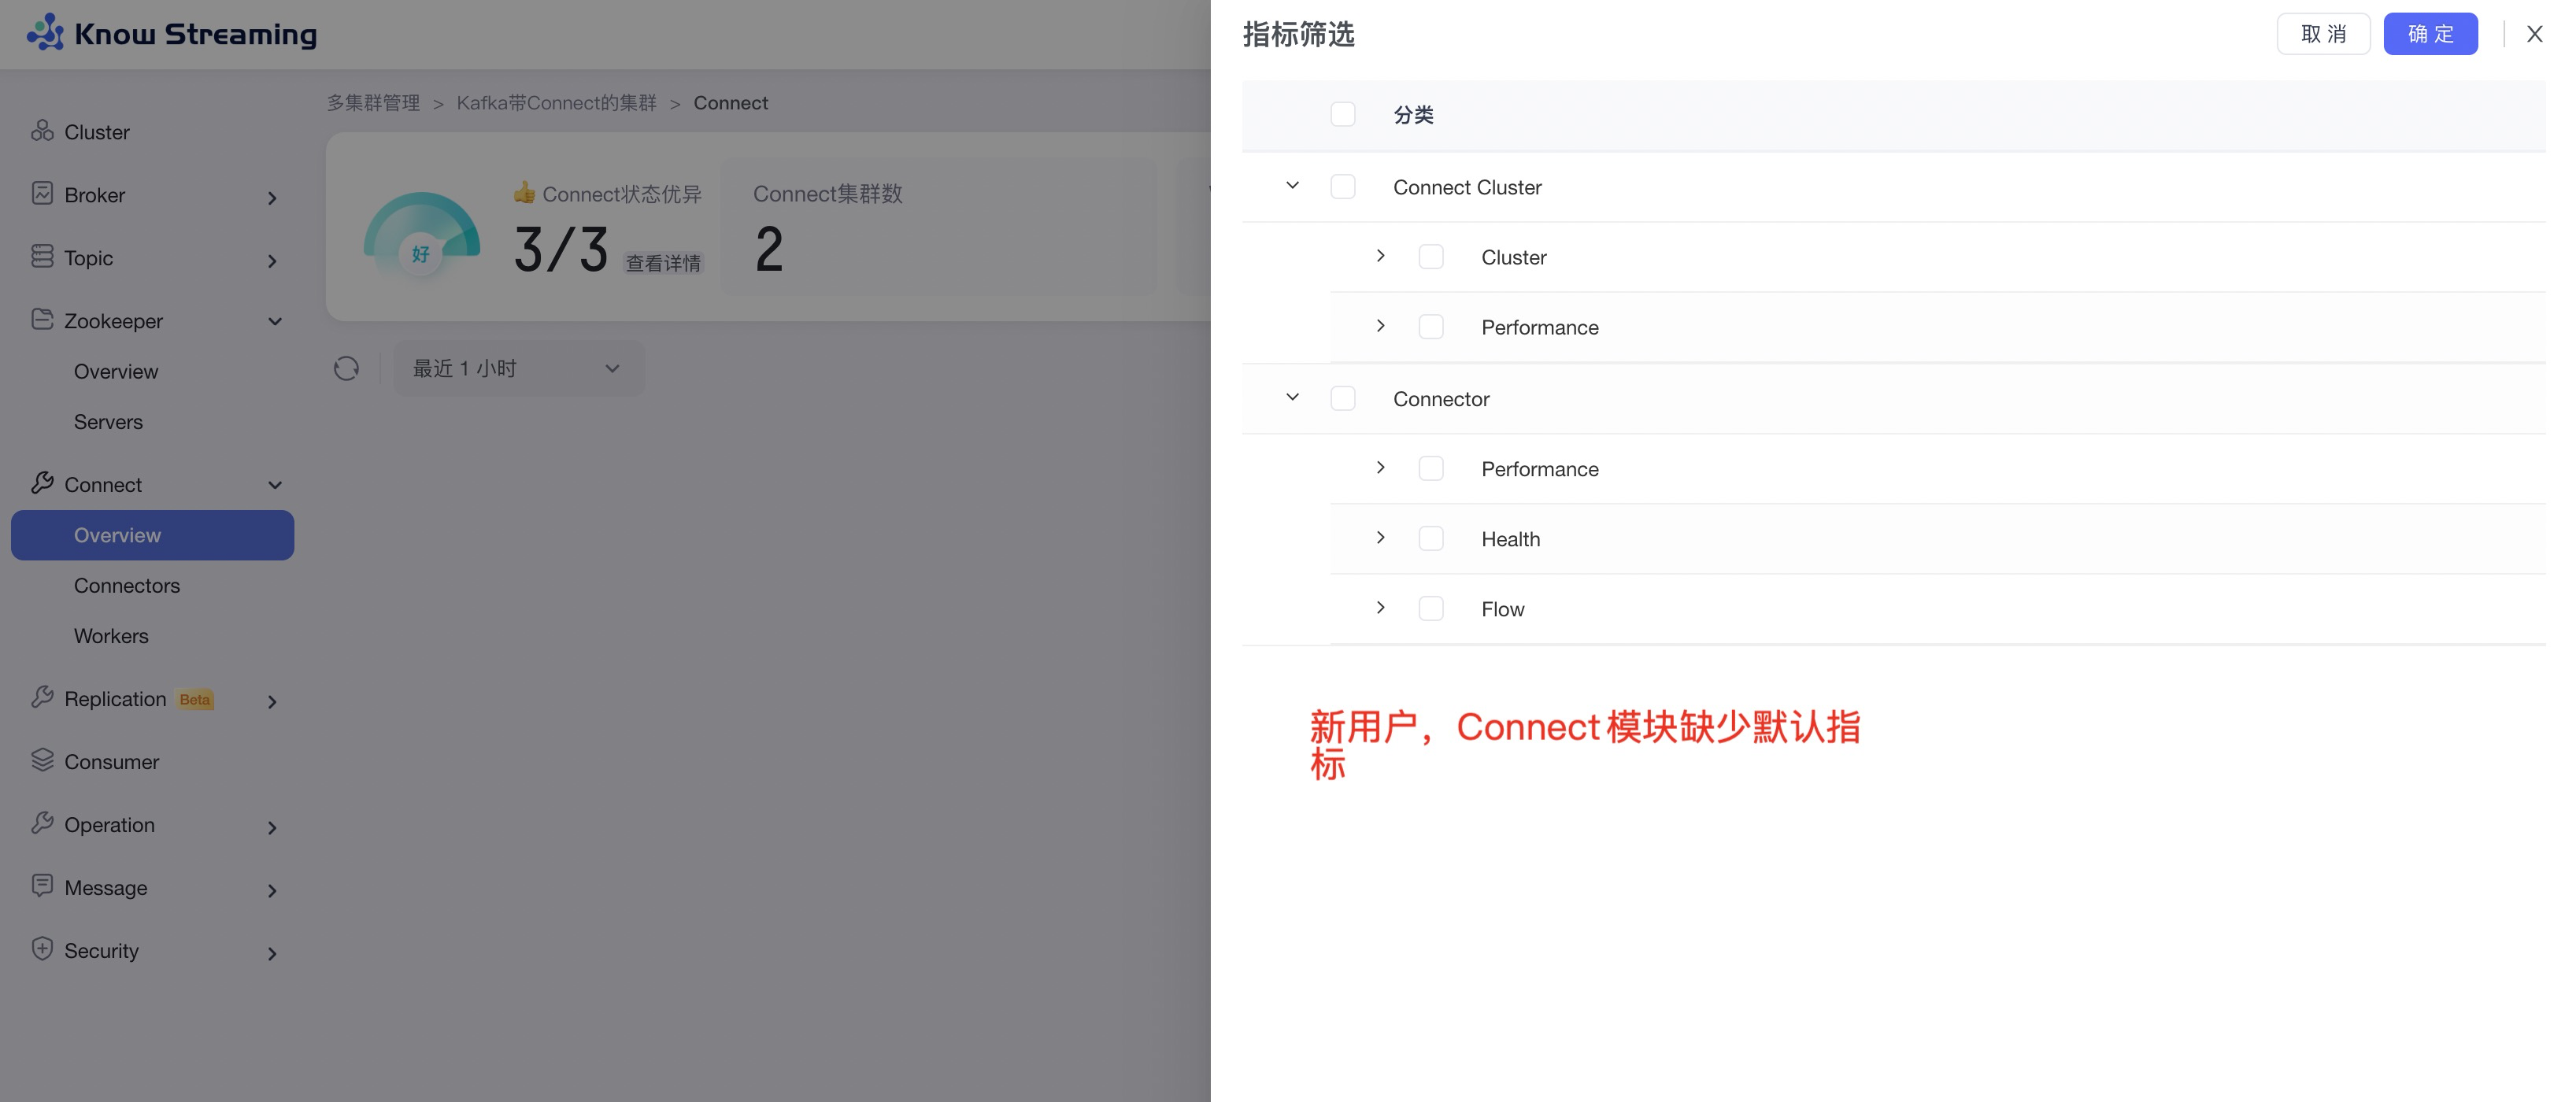Click the Topic sidebar icon
The width and height of the screenshot is (2576, 1102).
[42, 256]
